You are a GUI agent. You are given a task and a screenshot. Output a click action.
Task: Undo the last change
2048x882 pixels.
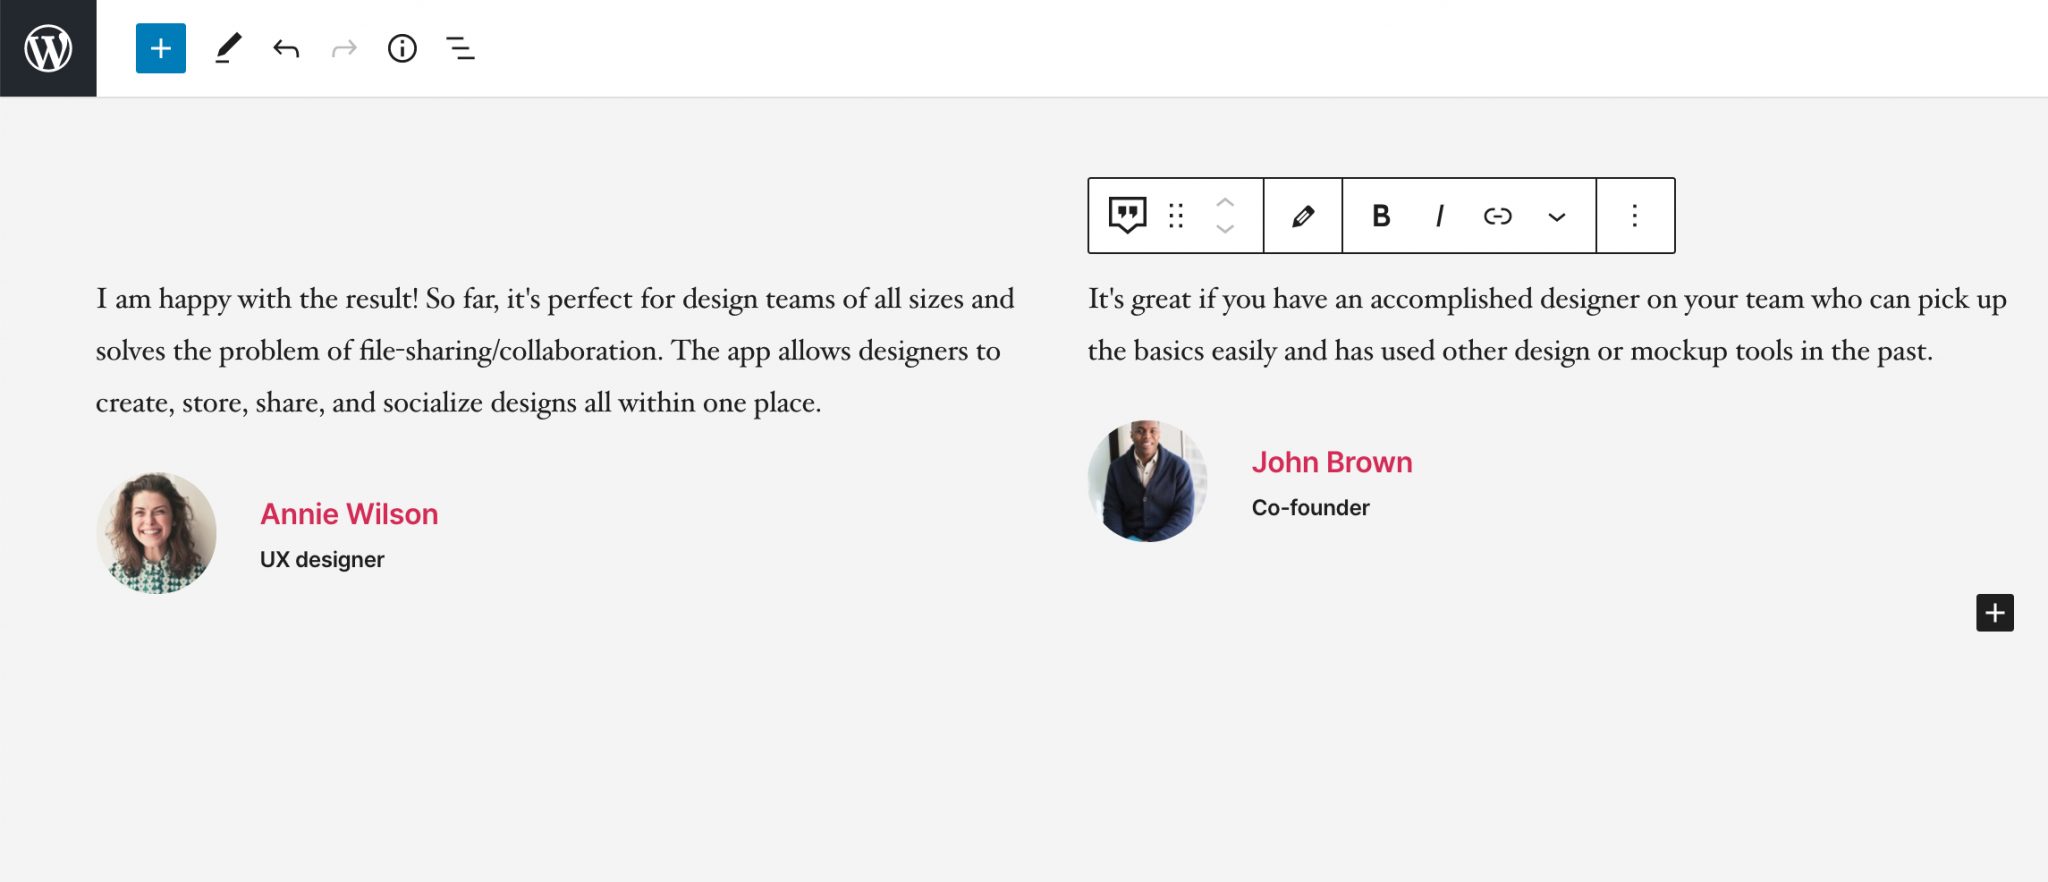pos(286,48)
